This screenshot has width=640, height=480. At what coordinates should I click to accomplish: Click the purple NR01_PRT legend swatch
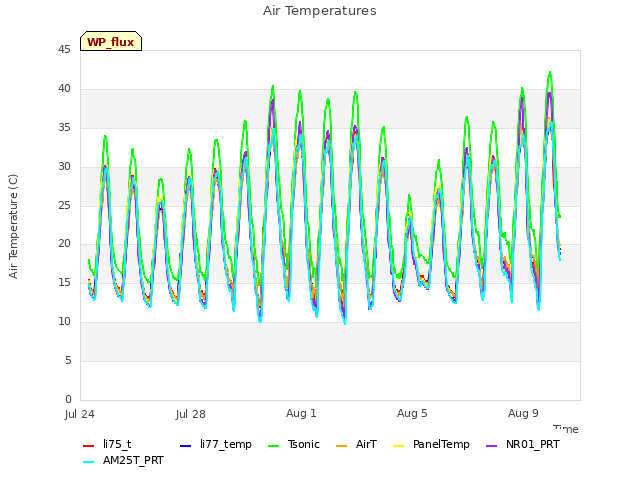[x=491, y=445]
